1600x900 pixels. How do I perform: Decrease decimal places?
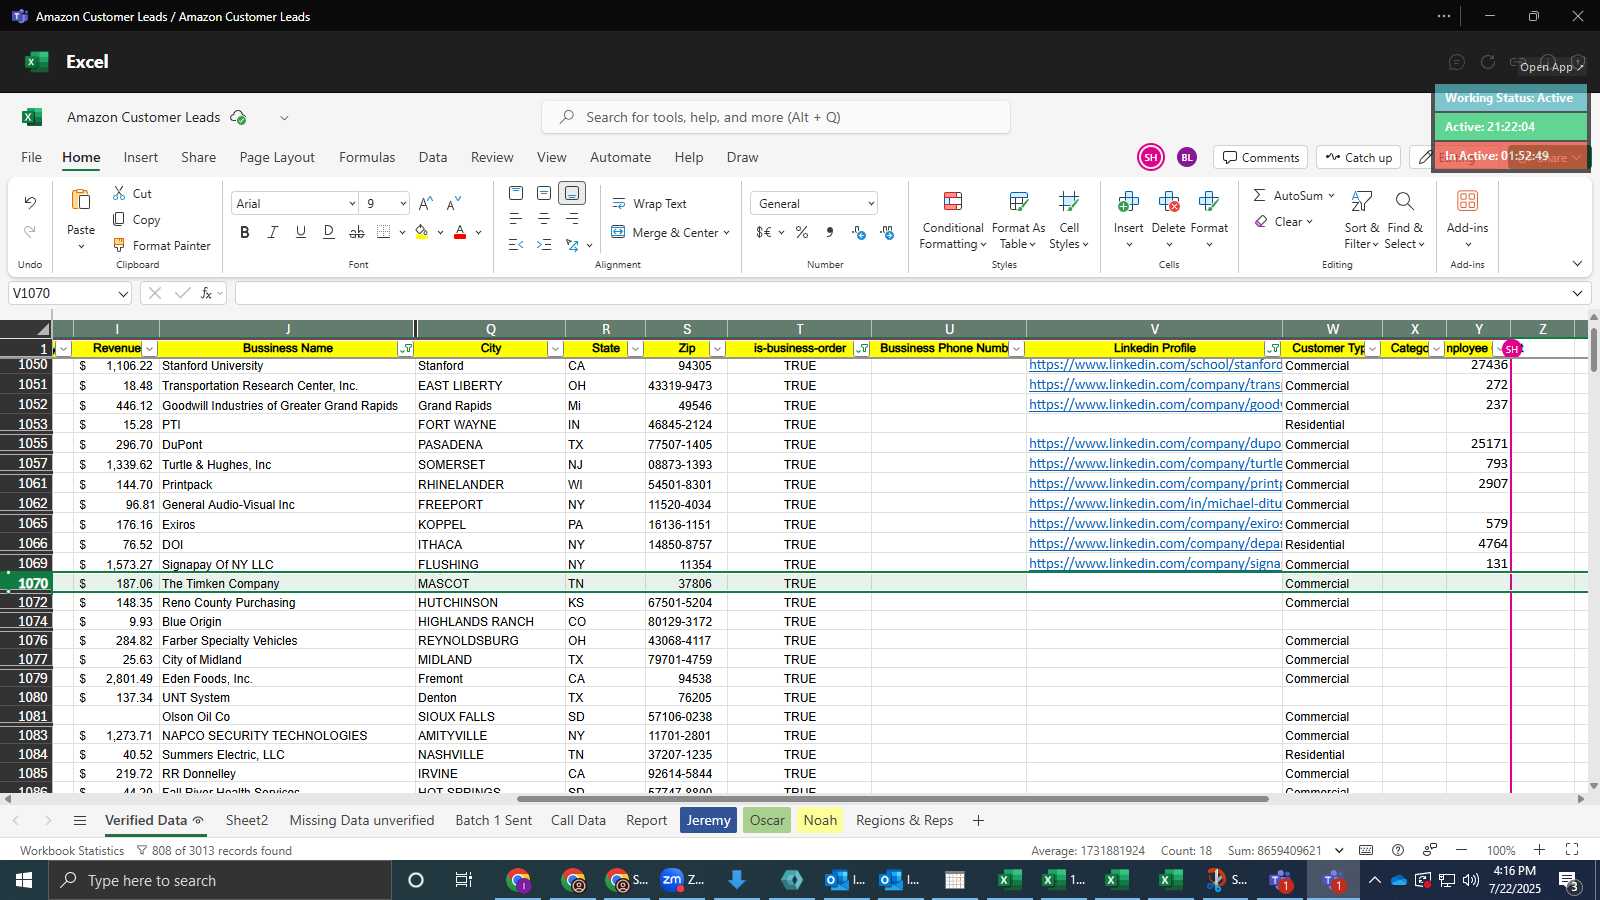pos(887,232)
